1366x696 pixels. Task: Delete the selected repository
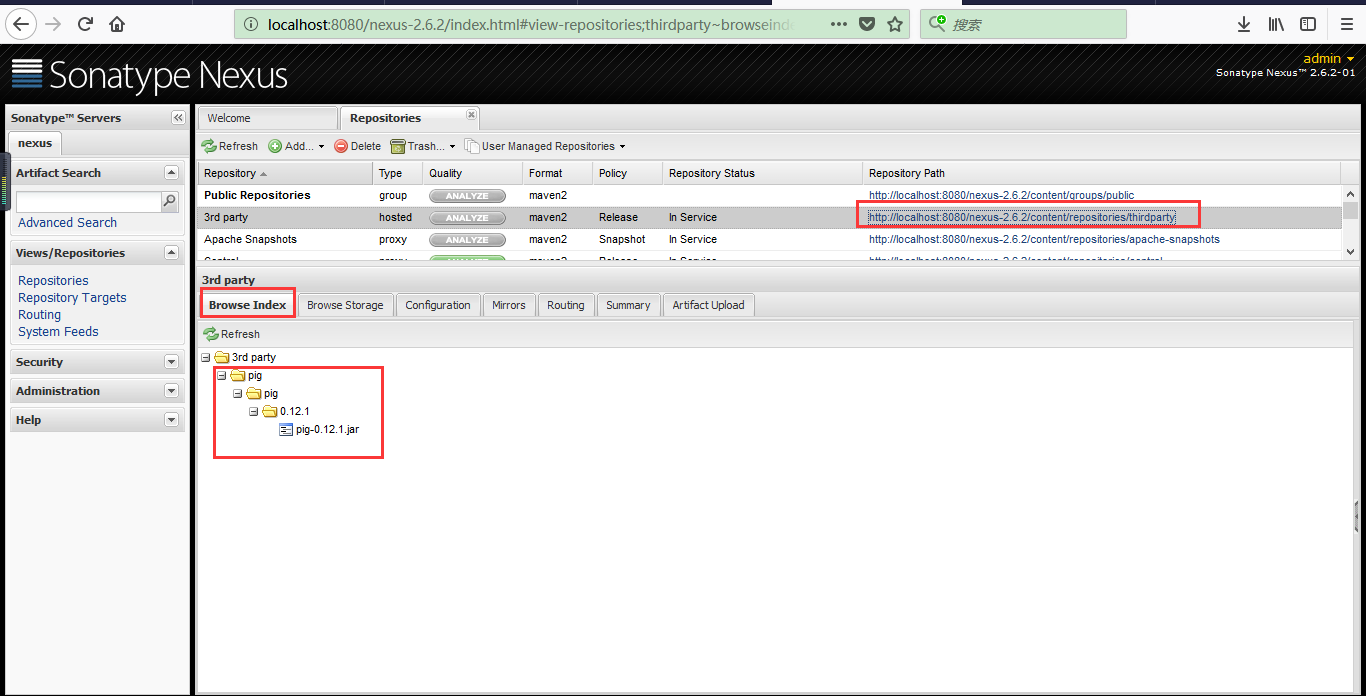pos(357,146)
